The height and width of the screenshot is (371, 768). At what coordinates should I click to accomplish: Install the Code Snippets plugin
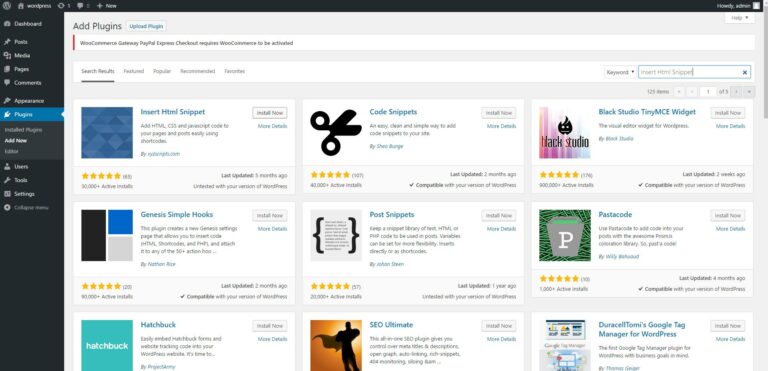(x=499, y=113)
